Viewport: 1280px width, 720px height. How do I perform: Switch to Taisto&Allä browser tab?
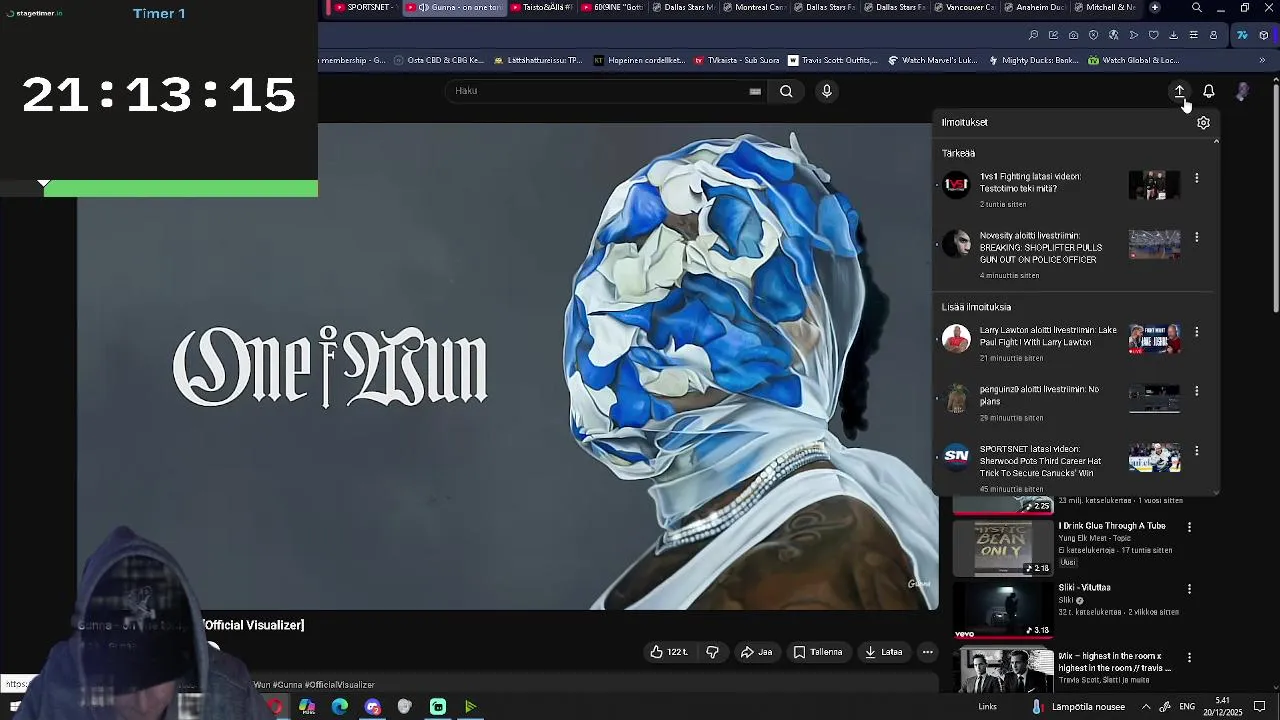tap(540, 7)
